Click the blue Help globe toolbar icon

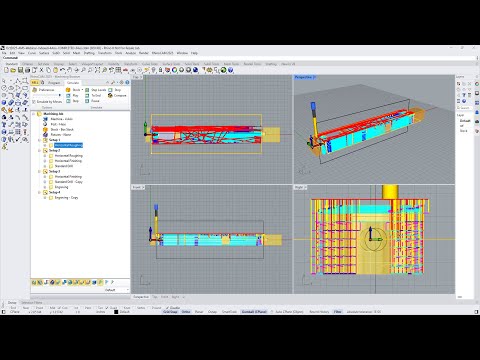[230, 70]
